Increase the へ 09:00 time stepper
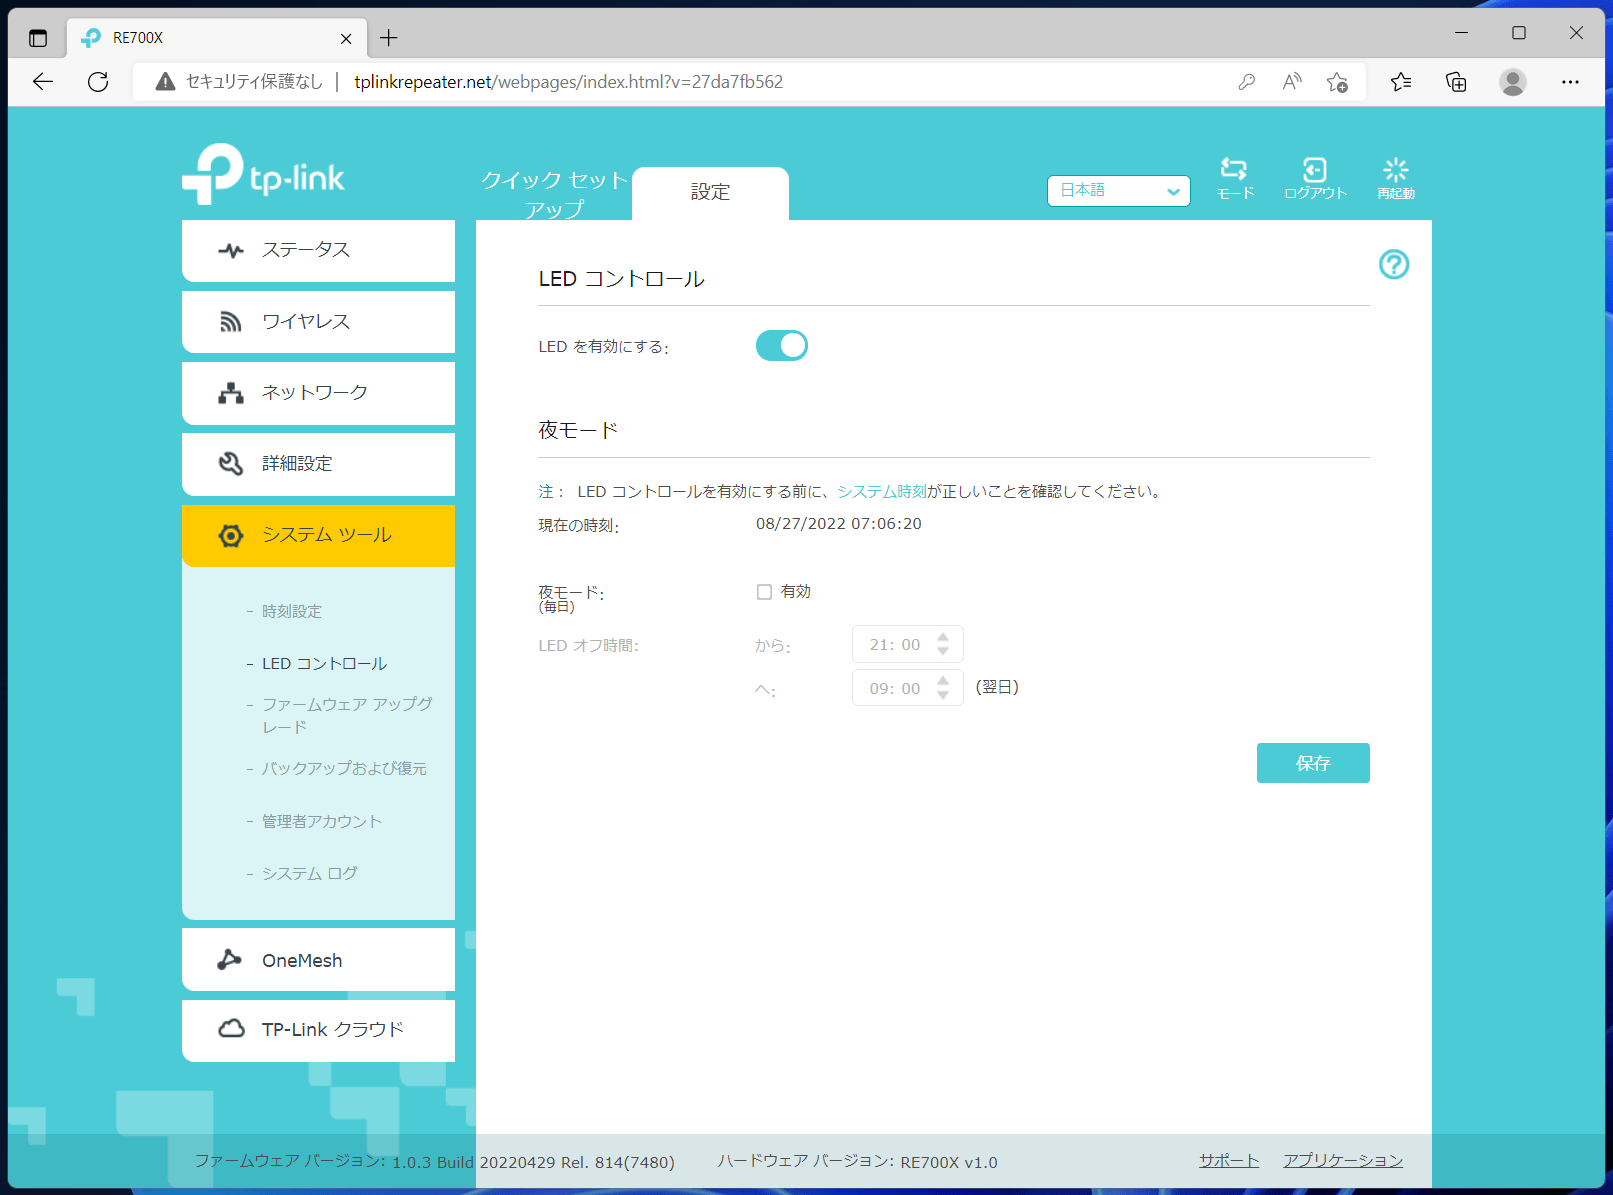Screen dimensions: 1613x1195 [x=942, y=681]
